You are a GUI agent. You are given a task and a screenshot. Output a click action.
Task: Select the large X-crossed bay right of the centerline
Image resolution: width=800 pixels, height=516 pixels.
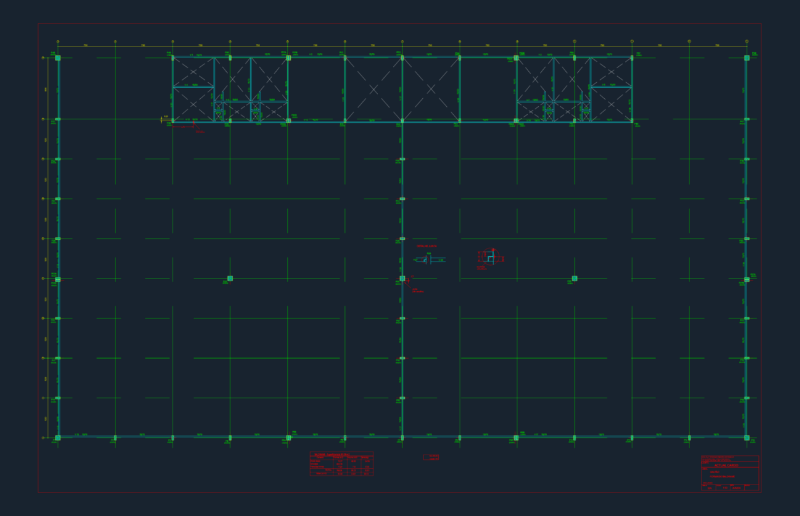(x=431, y=89)
